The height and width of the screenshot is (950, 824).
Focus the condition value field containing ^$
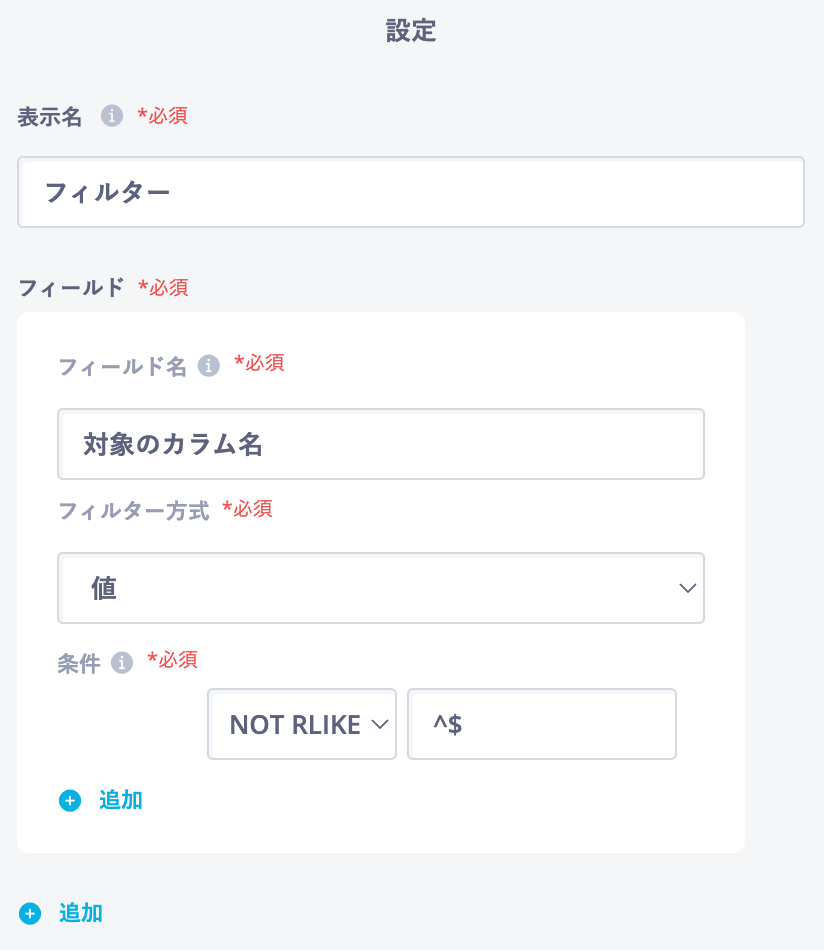542,724
